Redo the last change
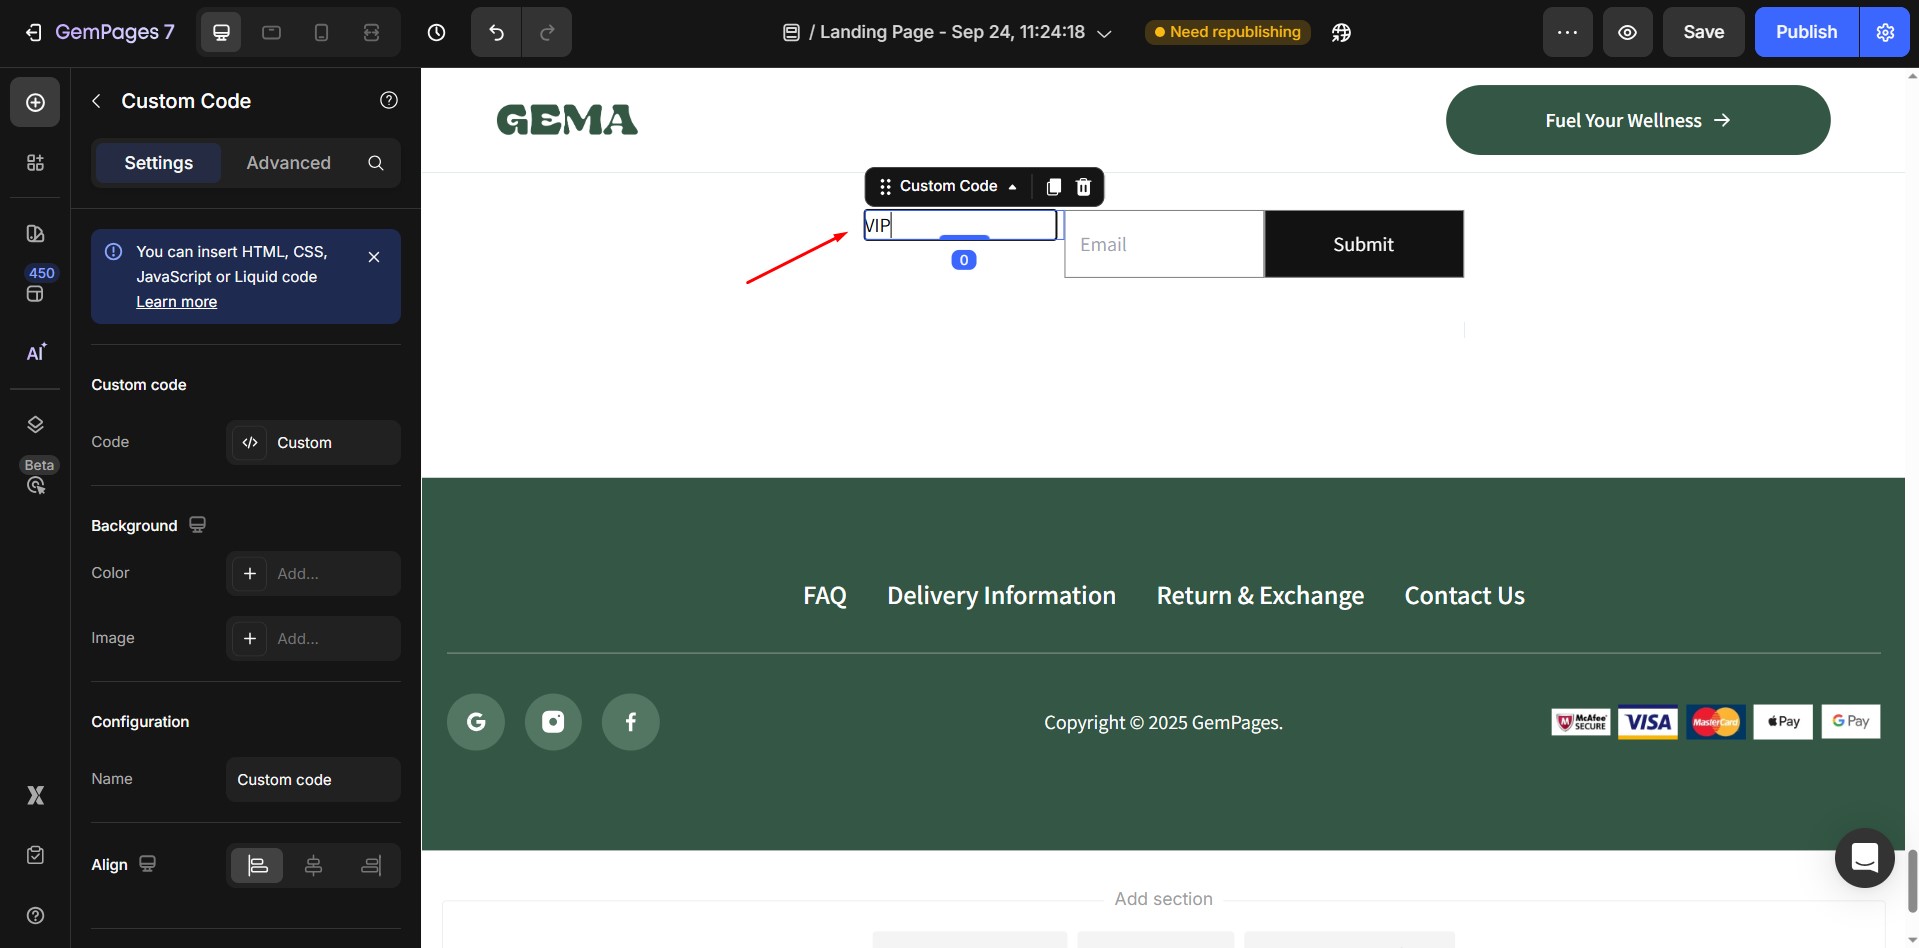 click(x=547, y=32)
